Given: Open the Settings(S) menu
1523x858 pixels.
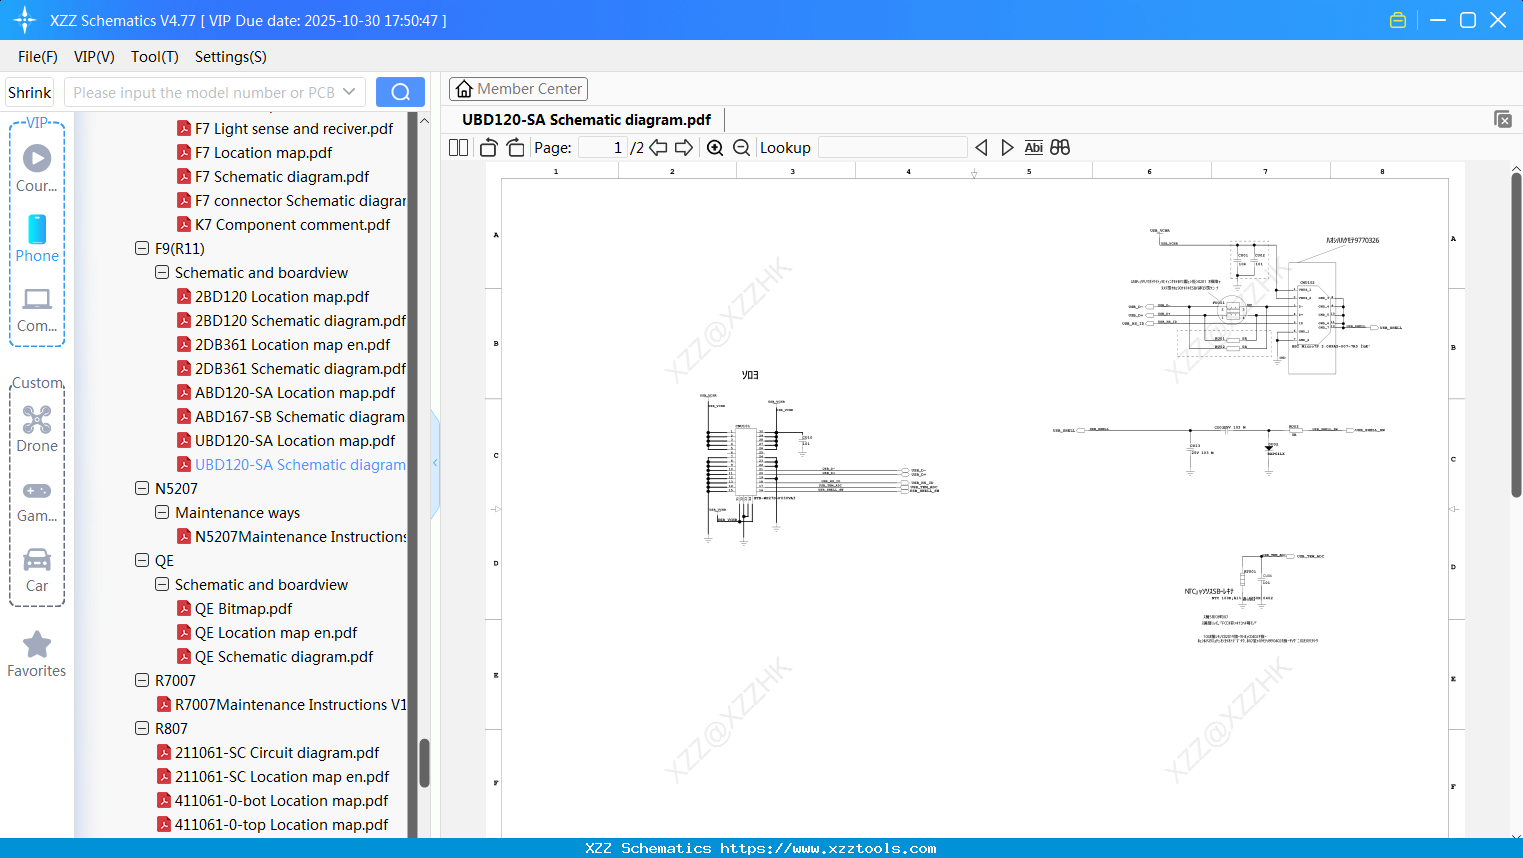Looking at the screenshot, I should 231,57.
